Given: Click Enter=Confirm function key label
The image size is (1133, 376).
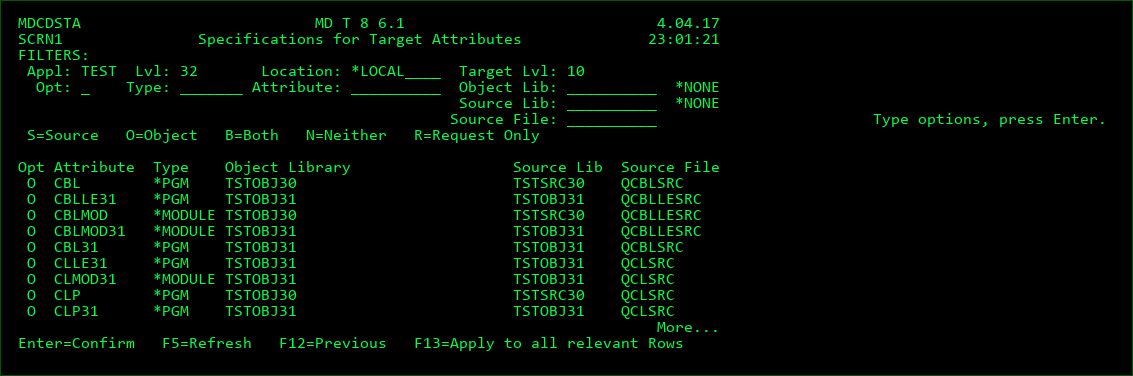Looking at the screenshot, I should (x=77, y=343).
